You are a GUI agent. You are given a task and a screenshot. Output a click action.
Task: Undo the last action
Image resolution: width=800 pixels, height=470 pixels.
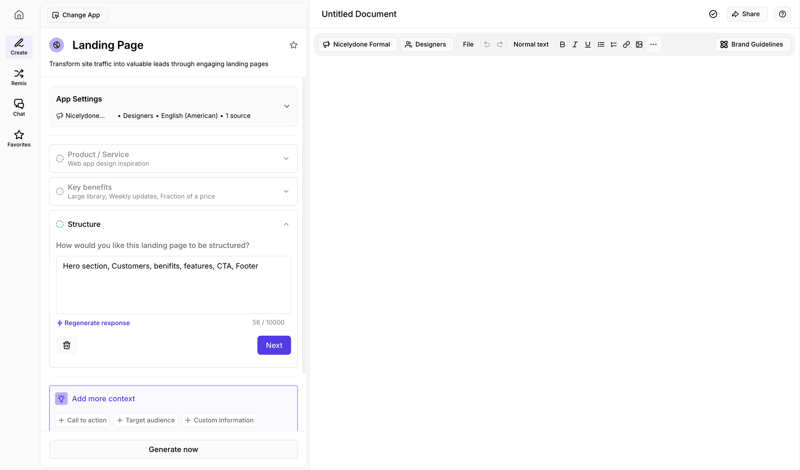point(487,44)
